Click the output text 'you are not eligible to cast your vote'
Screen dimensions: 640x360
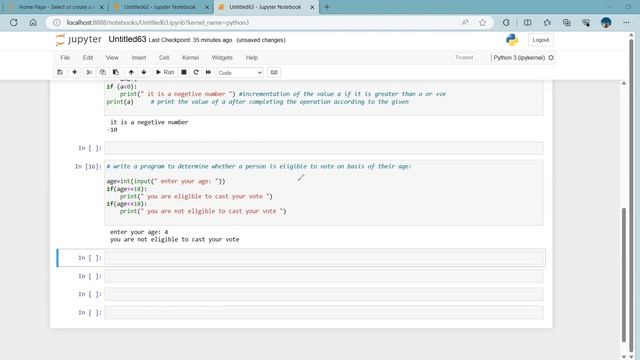(175, 240)
